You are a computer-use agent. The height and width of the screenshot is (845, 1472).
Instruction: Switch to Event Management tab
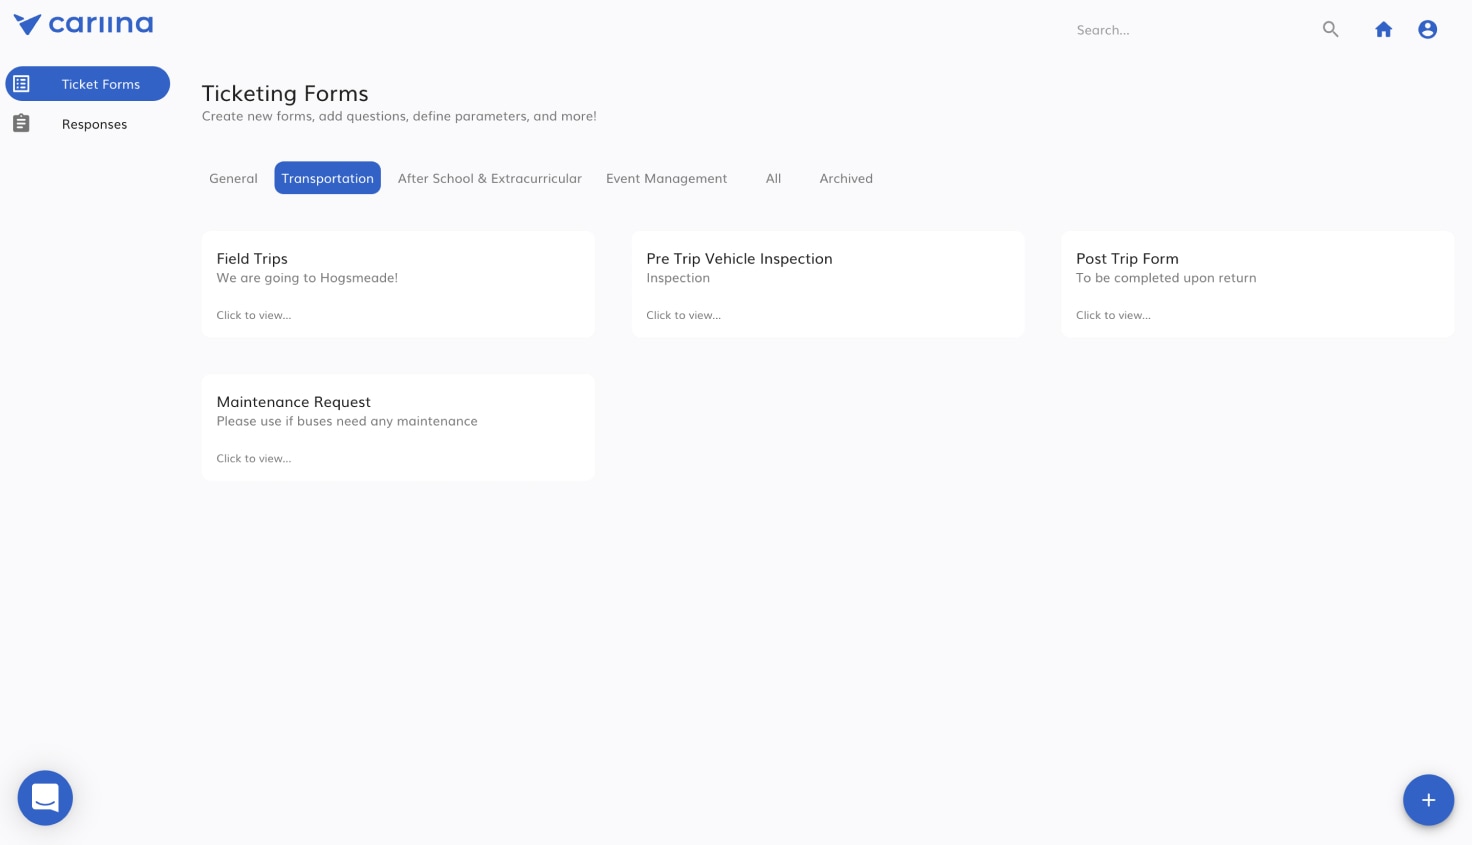[x=666, y=178]
